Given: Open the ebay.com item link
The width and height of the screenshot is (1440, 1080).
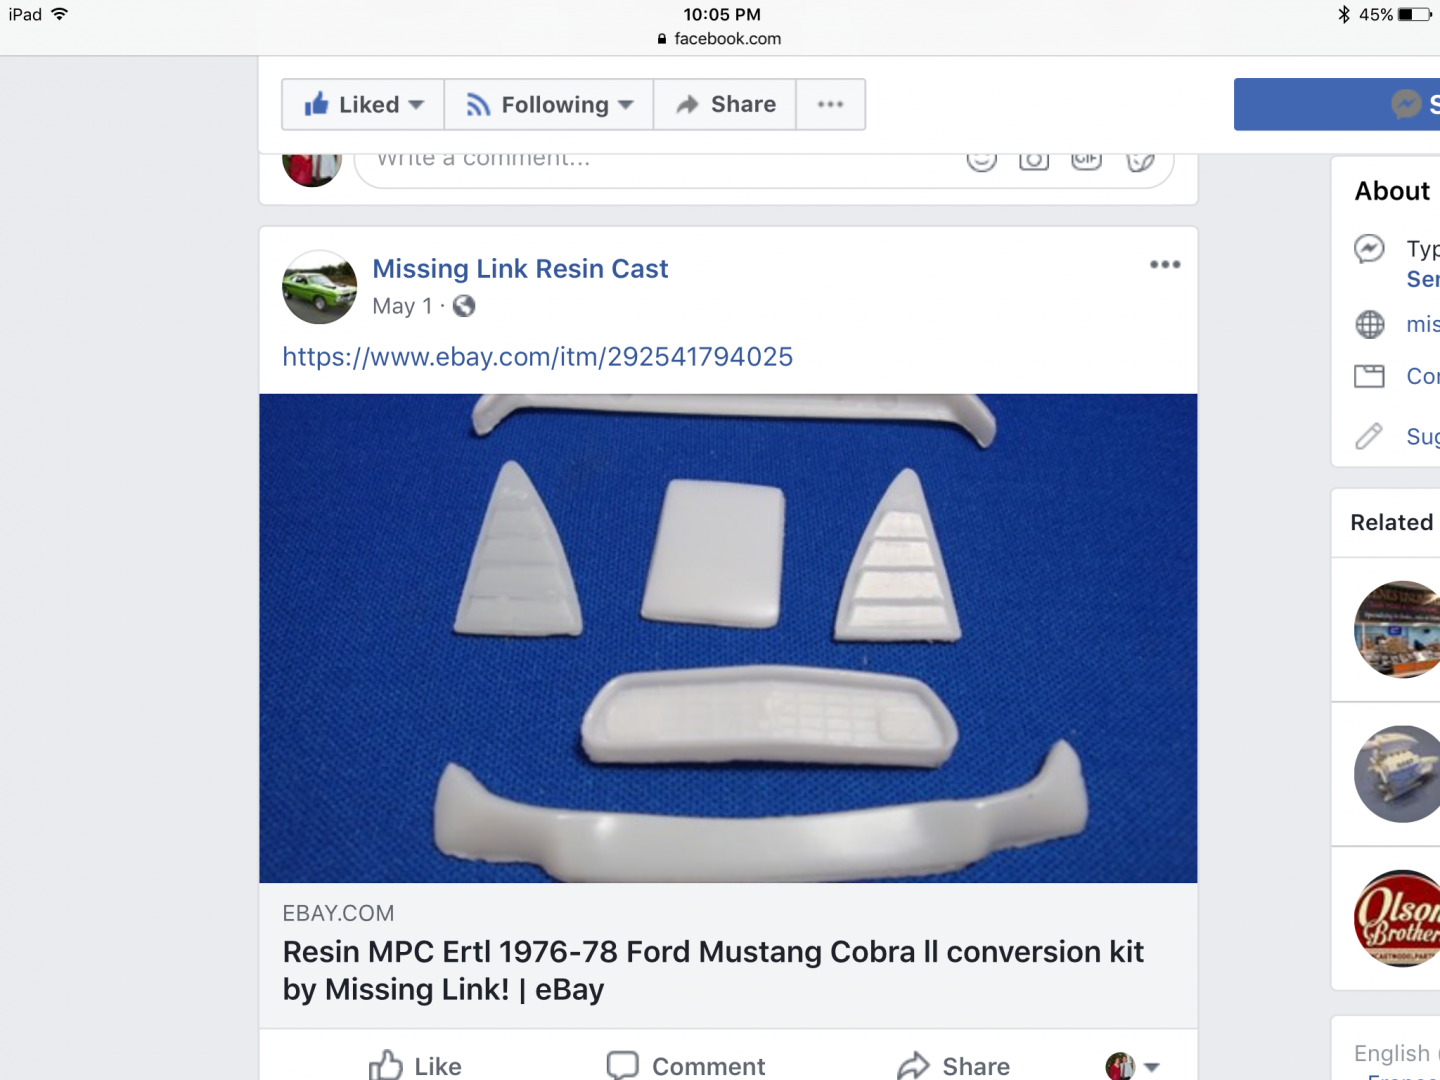Looking at the screenshot, I should pyautogui.click(x=537, y=357).
